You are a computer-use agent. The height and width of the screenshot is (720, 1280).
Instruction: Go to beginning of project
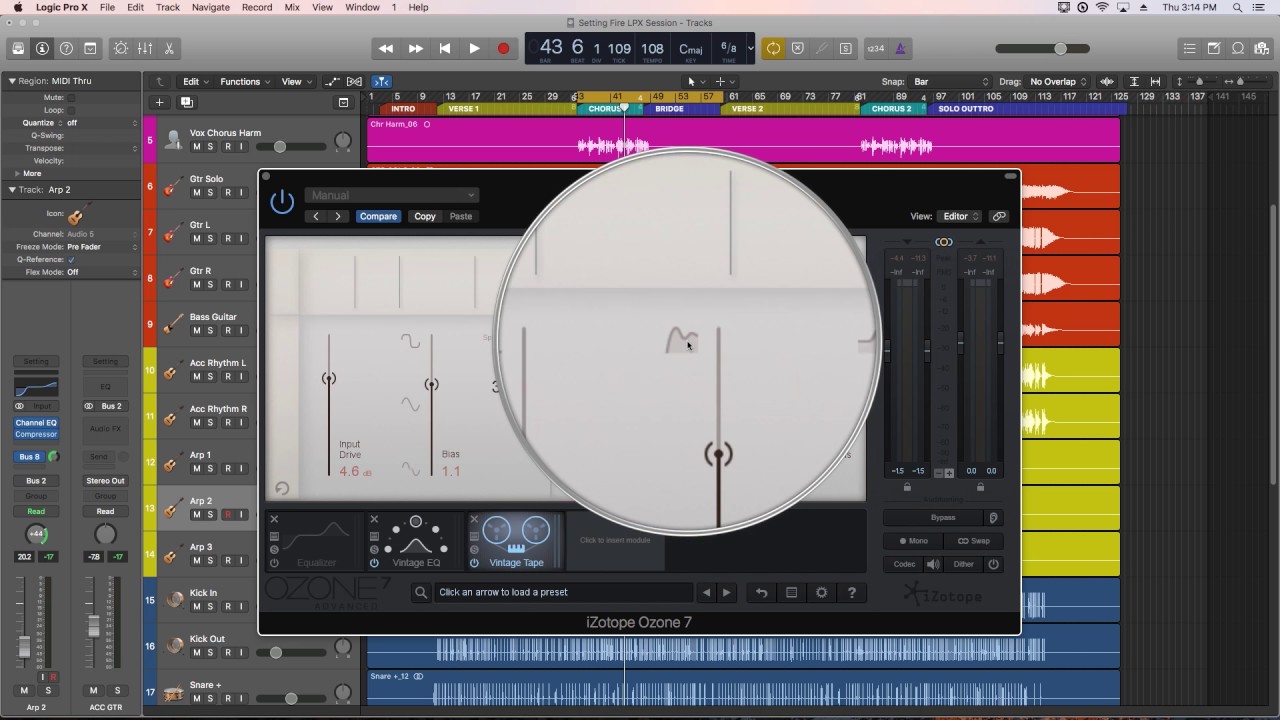point(445,48)
